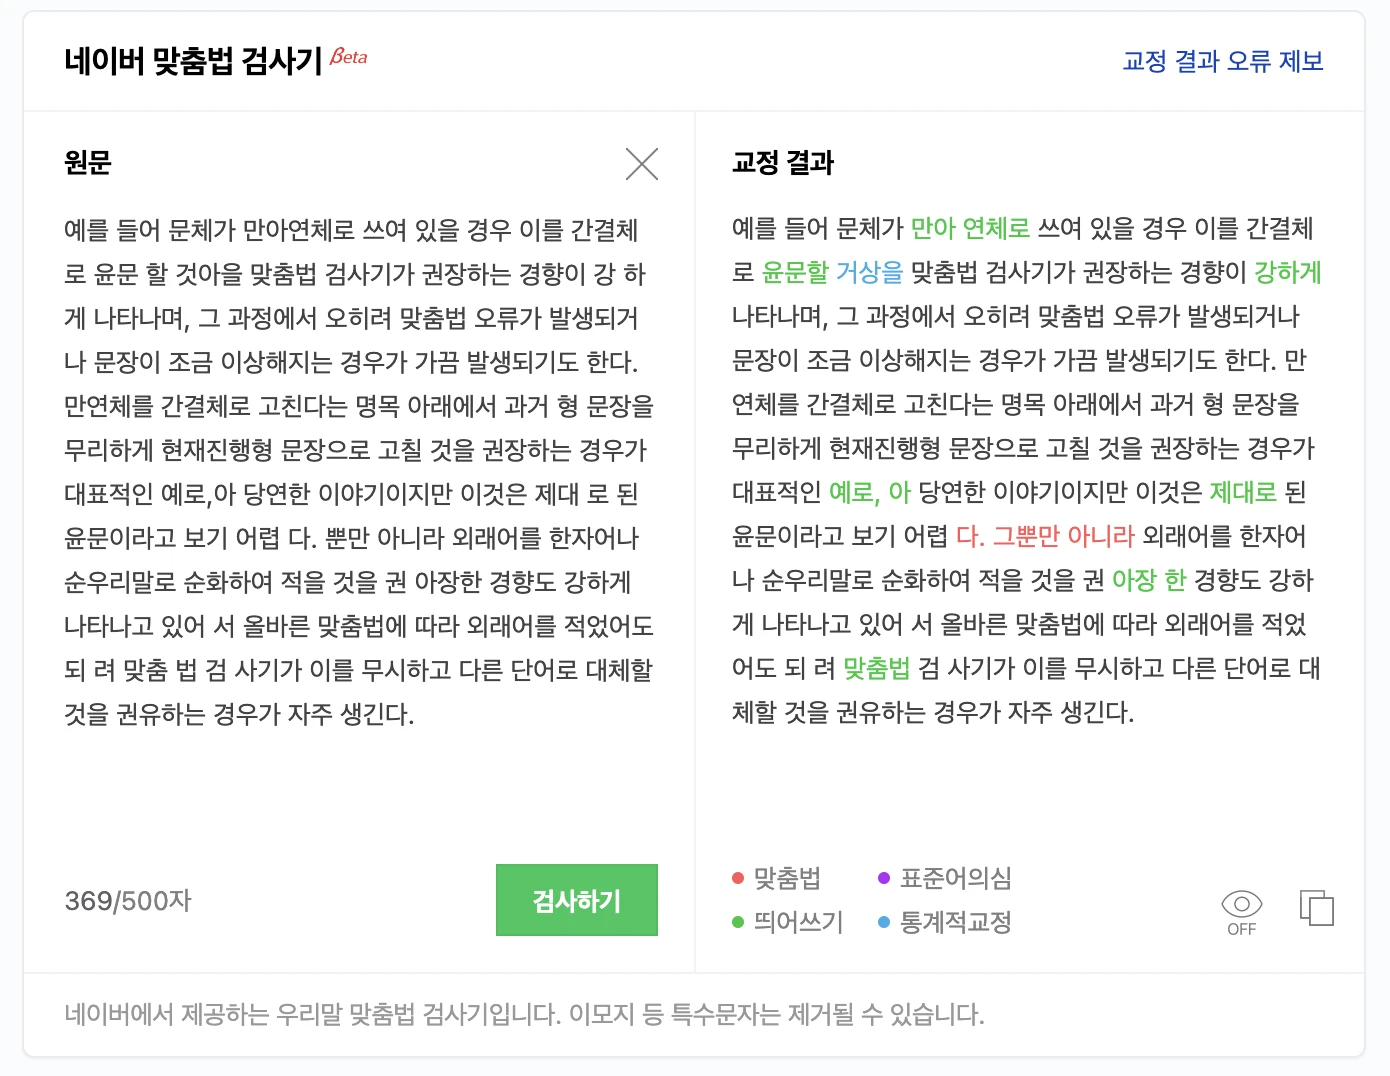Image resolution: width=1390 pixels, height=1076 pixels.
Task: Click the 강하게 statistical correction word
Action: point(1286,271)
